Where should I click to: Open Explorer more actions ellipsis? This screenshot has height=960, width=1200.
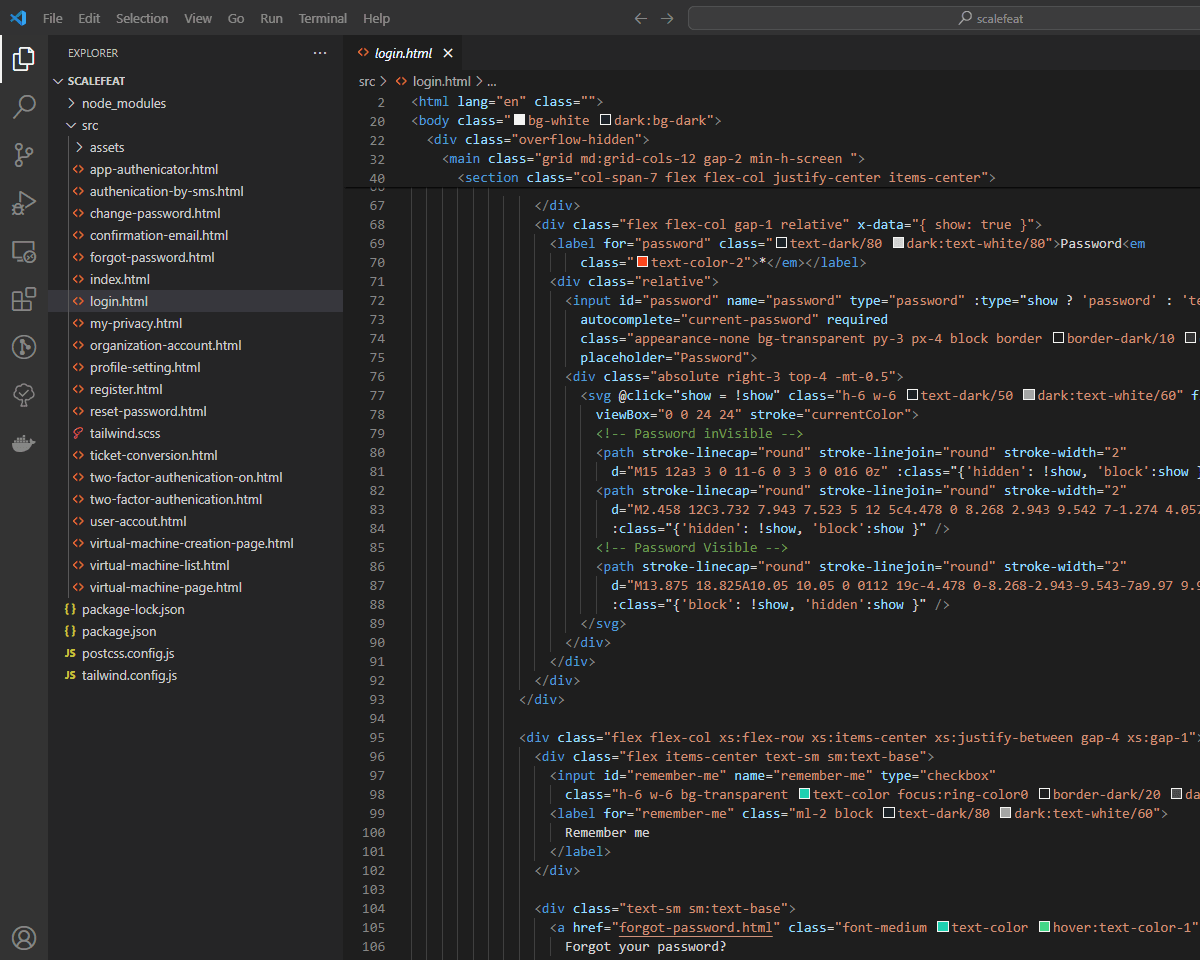pos(320,53)
